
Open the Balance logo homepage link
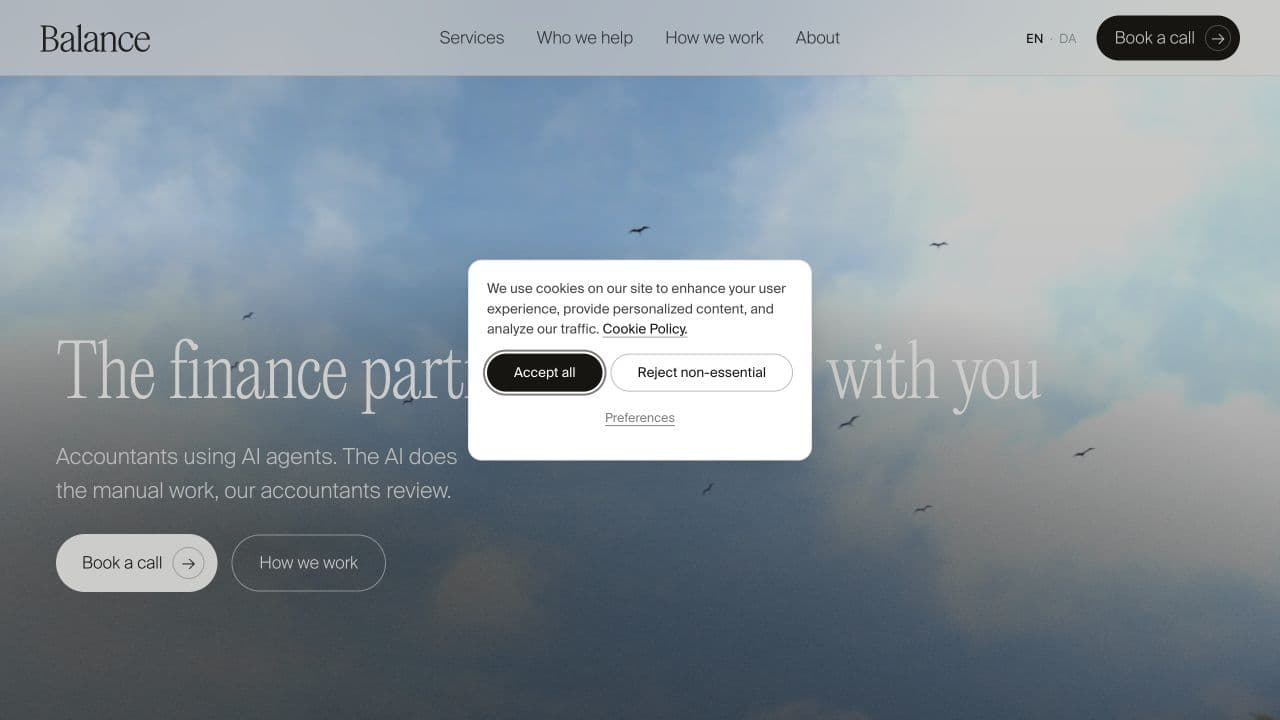coord(95,38)
